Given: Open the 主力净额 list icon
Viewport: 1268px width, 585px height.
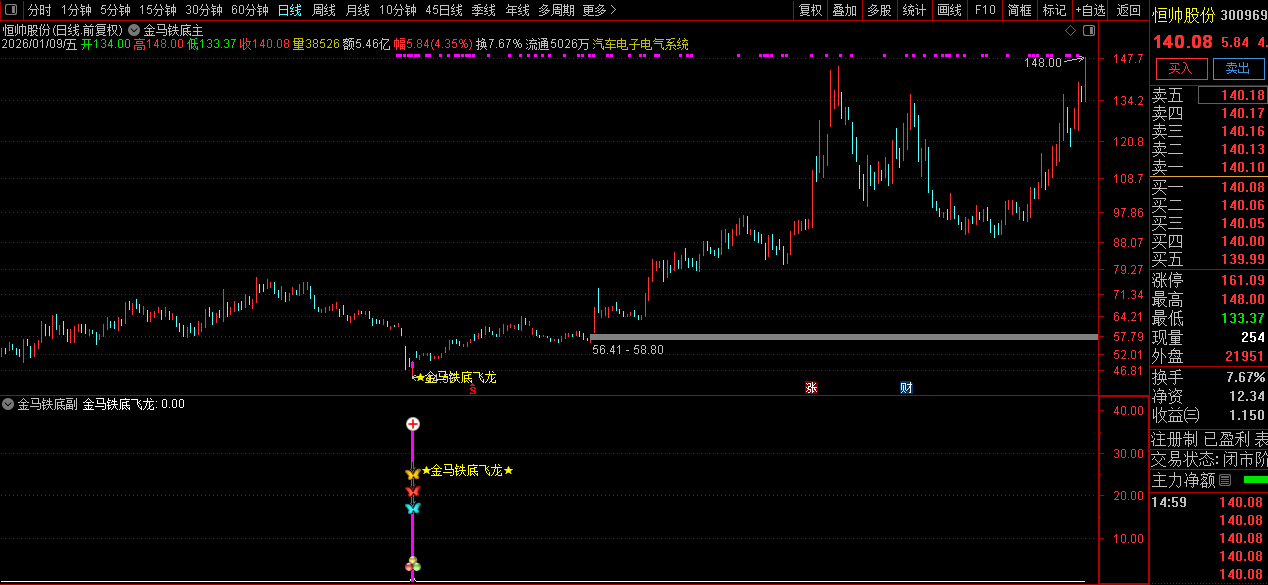Looking at the screenshot, I should pyautogui.click(x=1225, y=480).
